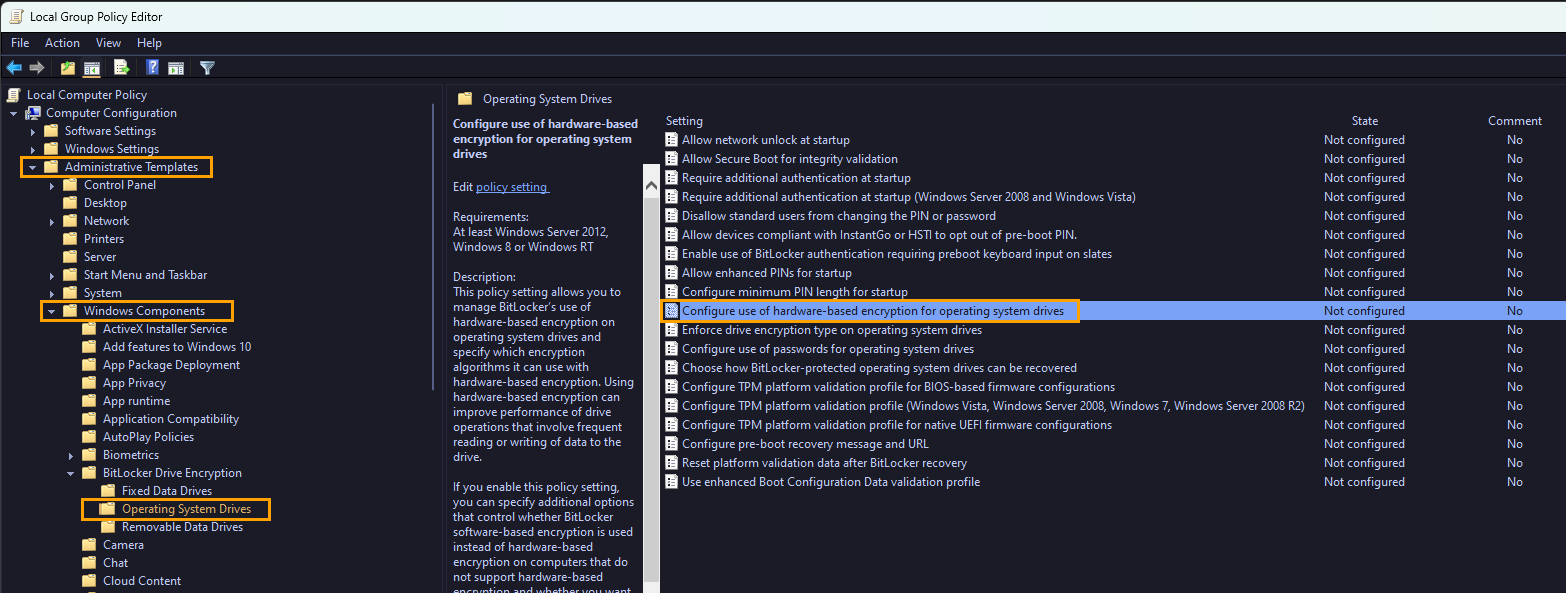Toggle Show/Hide Console Tree toolbar icon
This screenshot has height=593, width=1566.
[92, 68]
